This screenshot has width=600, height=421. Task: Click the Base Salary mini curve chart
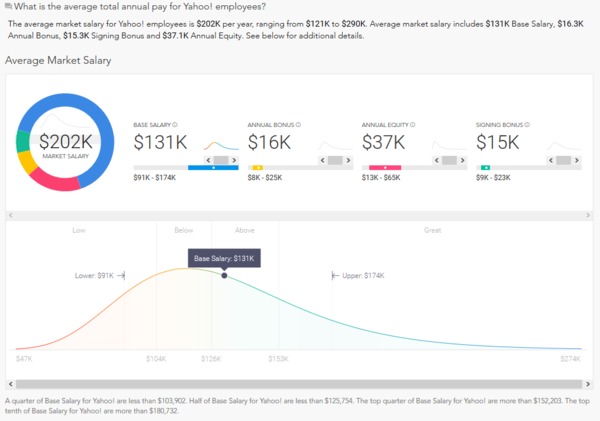coord(221,145)
